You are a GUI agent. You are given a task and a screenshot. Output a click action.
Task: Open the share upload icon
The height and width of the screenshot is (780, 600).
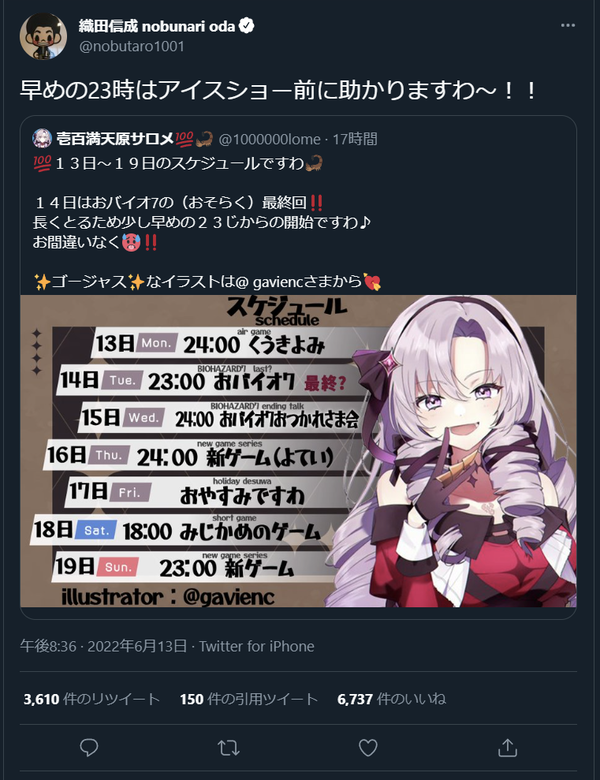click(507, 747)
